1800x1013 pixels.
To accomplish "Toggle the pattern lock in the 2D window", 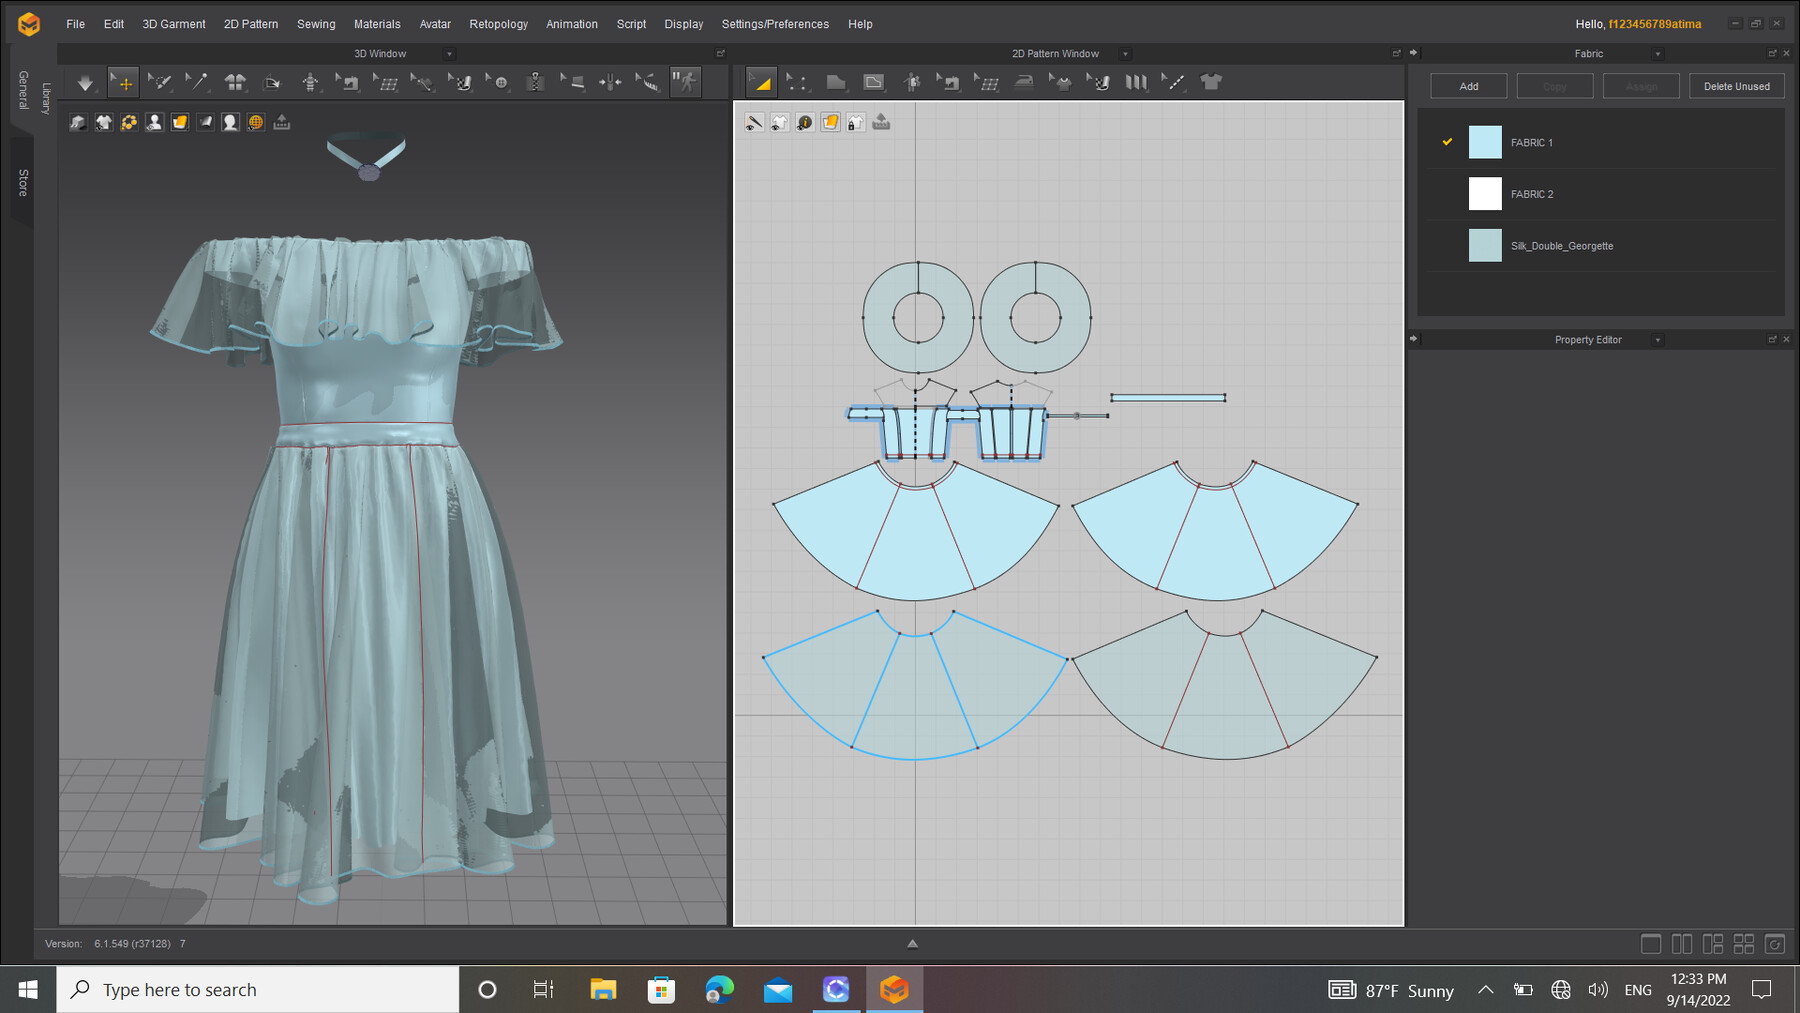I will click(855, 121).
